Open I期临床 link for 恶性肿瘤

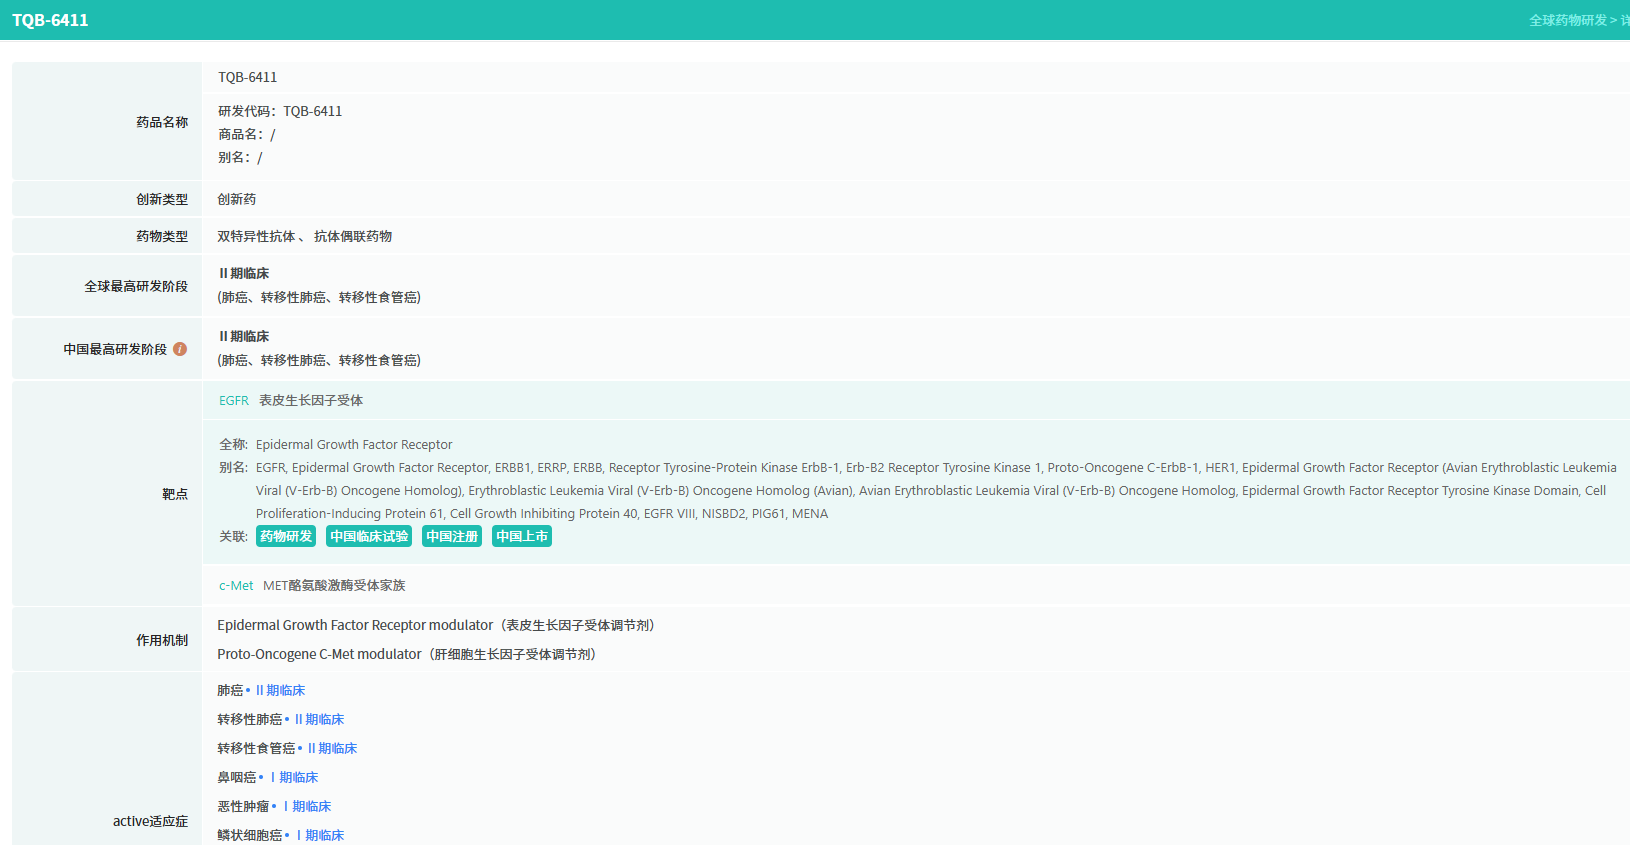tap(307, 806)
